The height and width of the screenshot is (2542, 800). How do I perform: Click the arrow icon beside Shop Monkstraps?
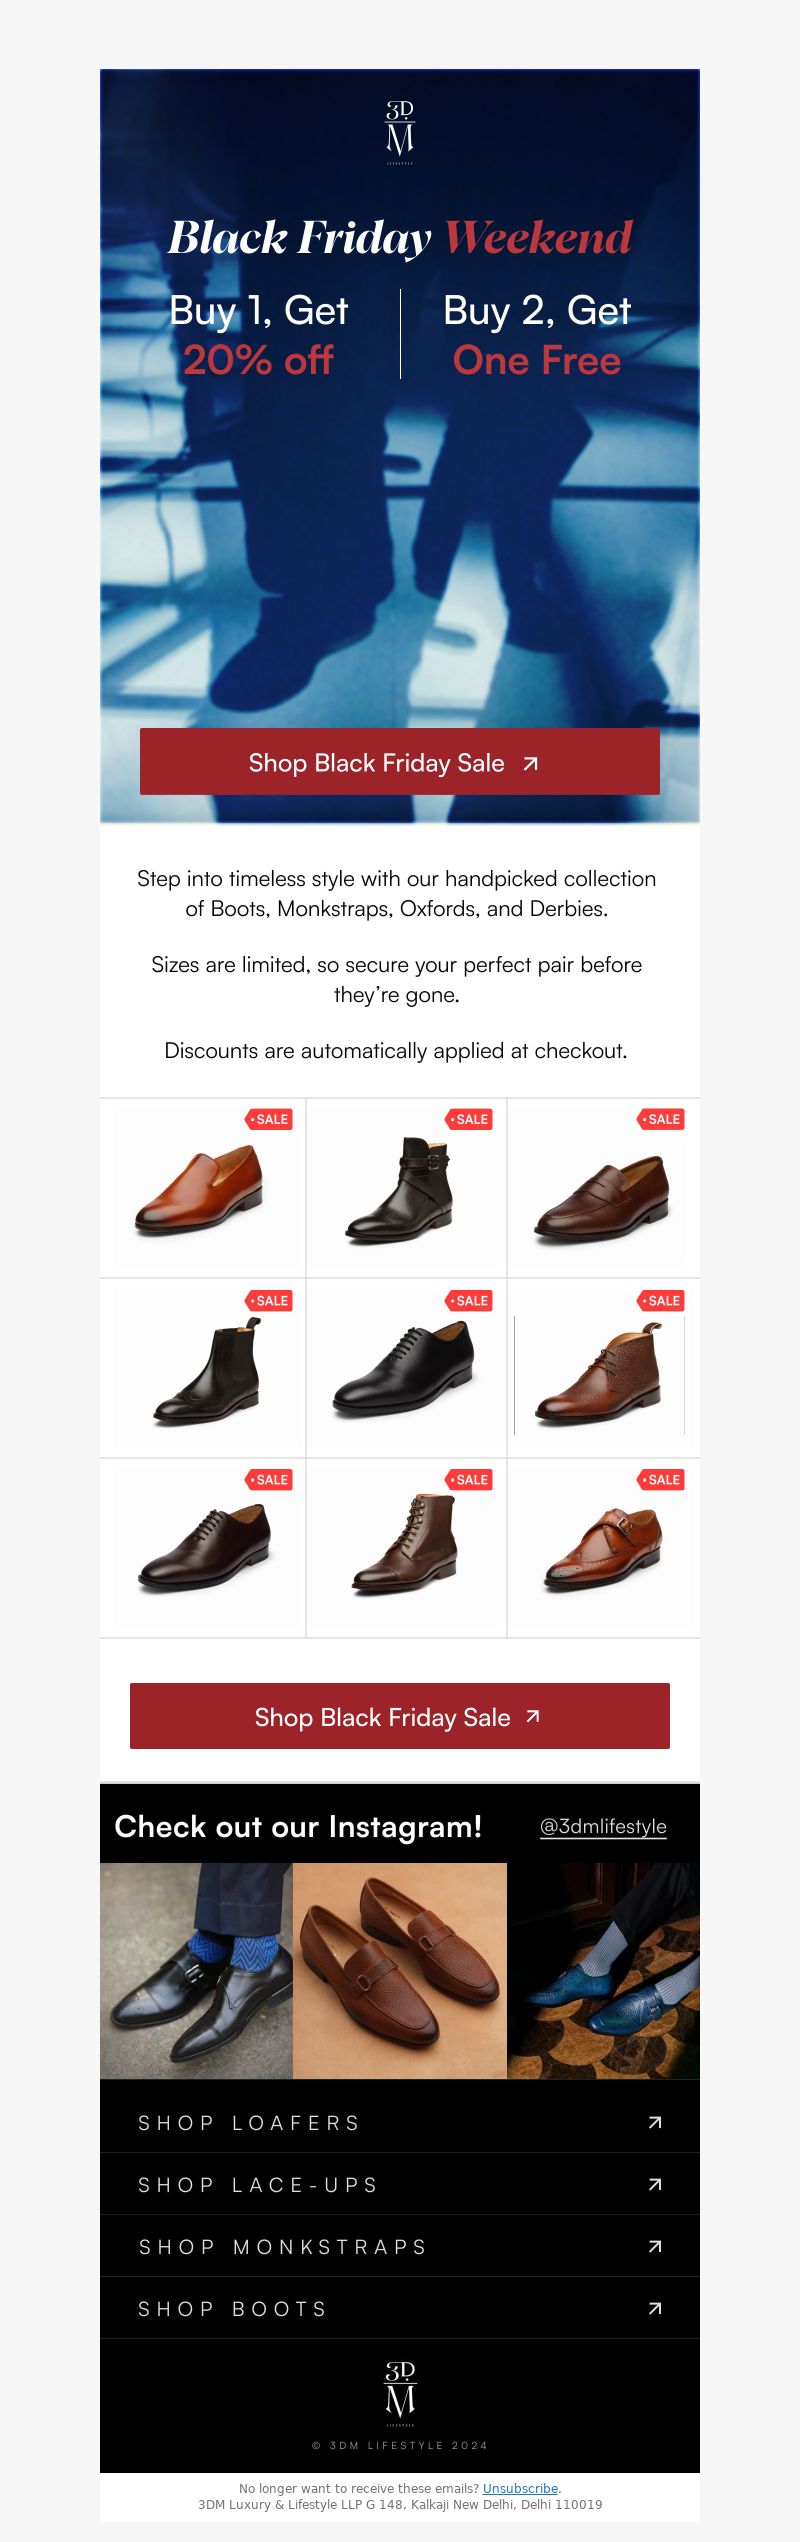tap(655, 2246)
